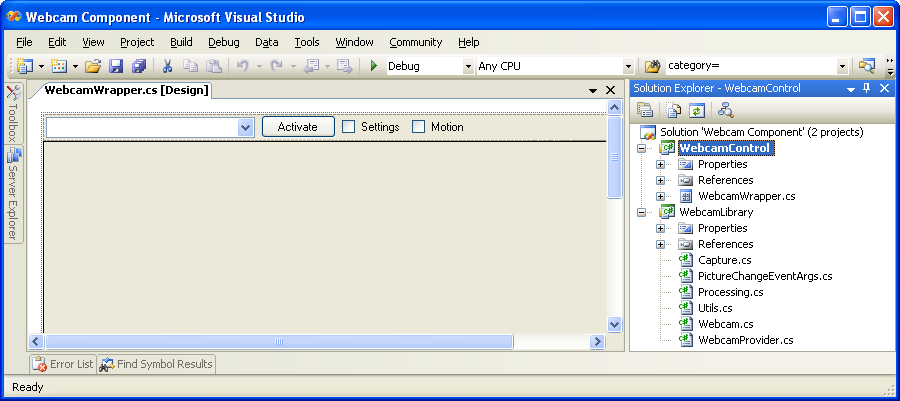Tick the Motion checkbox
900x401 pixels.
click(x=419, y=127)
